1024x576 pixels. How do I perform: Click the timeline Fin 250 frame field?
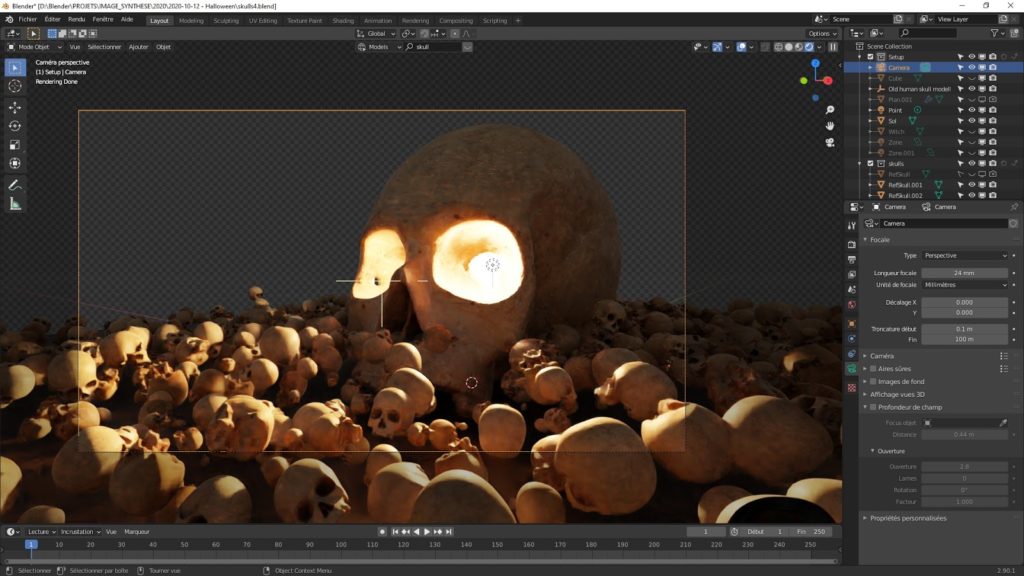click(x=810, y=532)
